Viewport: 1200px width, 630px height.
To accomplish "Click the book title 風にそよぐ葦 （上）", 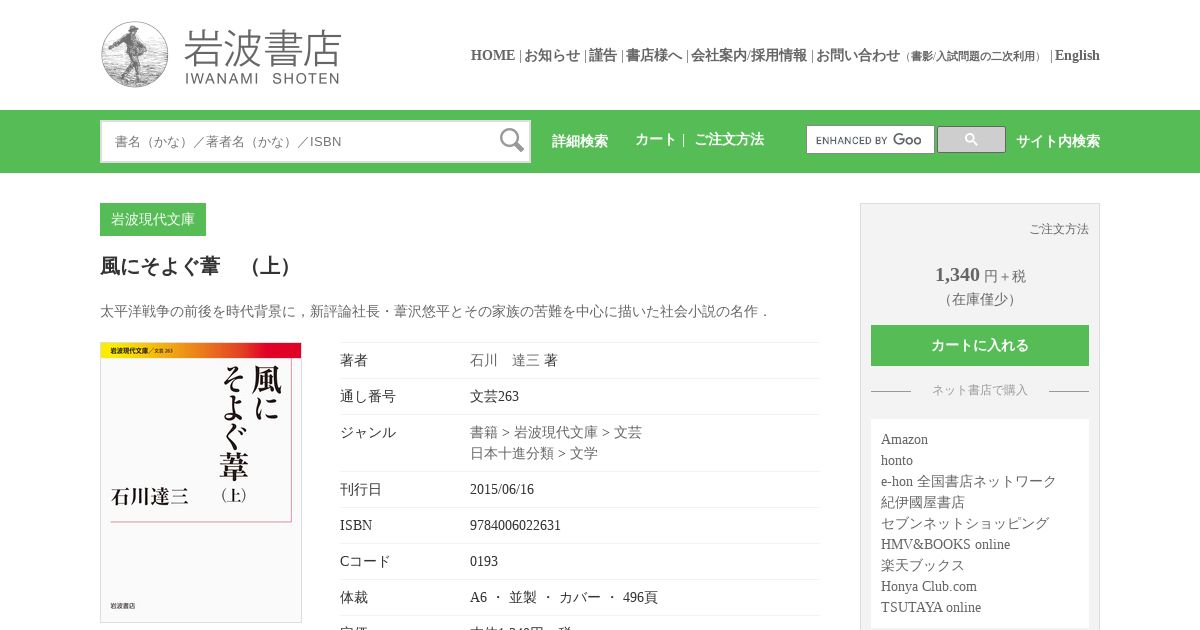I will tap(199, 266).
